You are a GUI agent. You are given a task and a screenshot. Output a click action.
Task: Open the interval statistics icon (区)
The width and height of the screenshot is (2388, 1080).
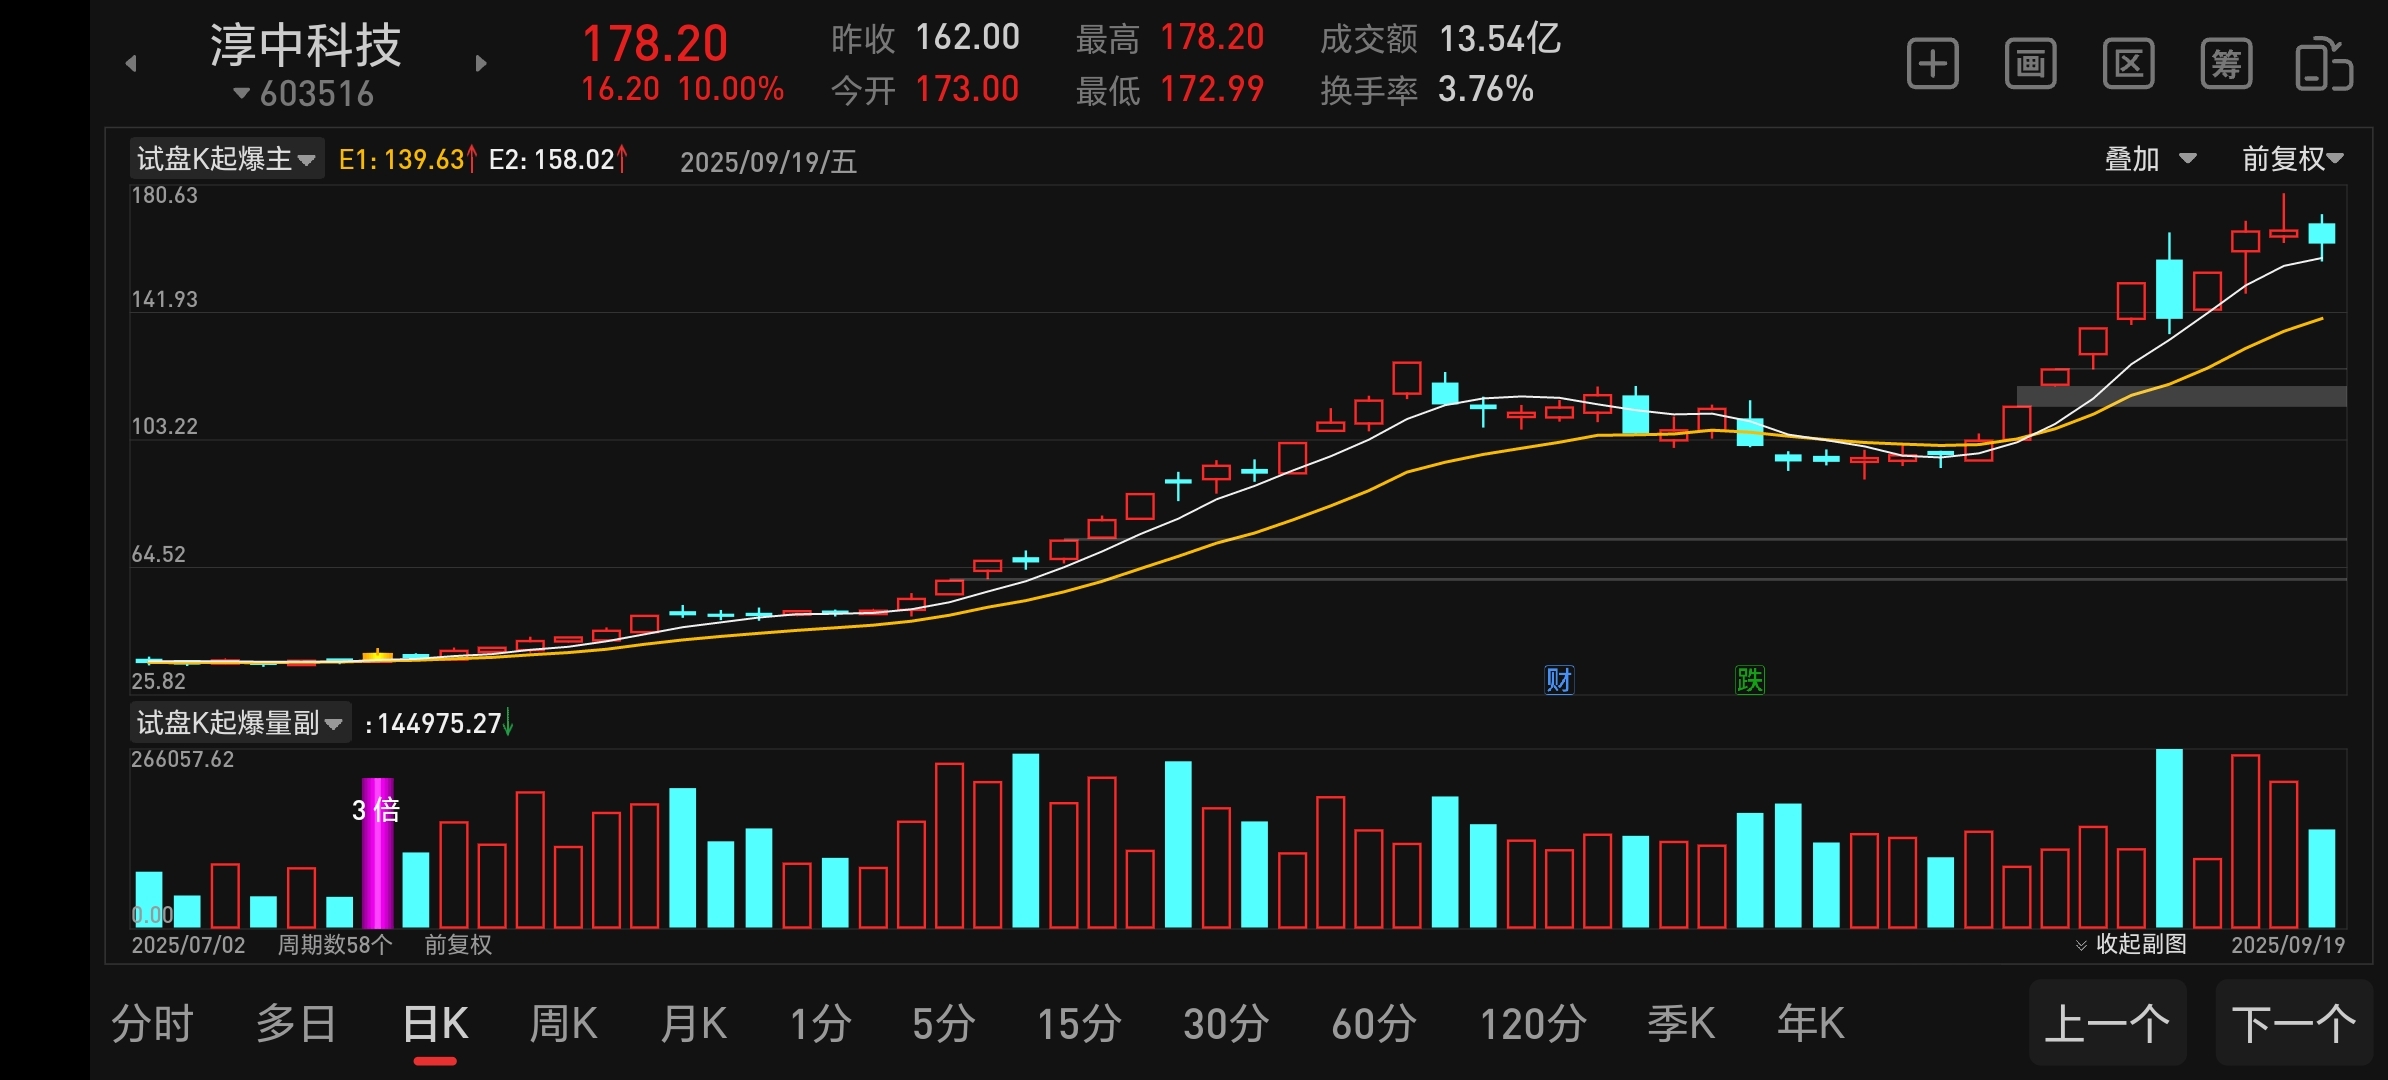coord(2128,65)
